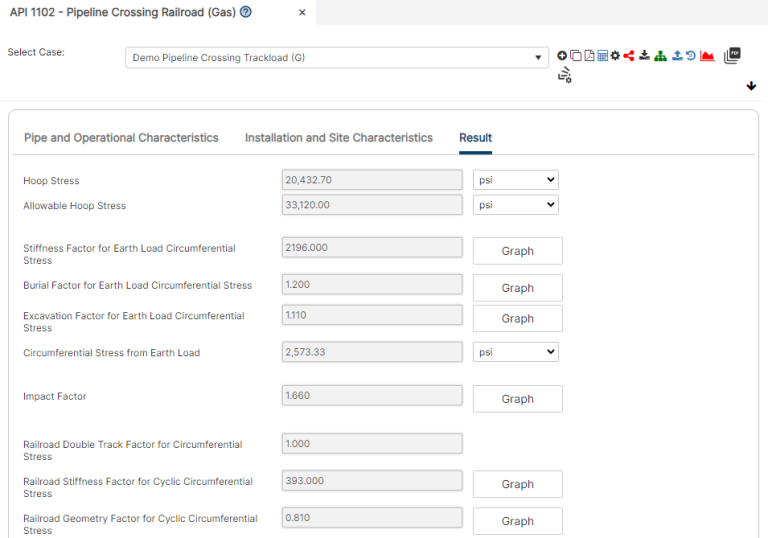Click the Hoop Stress value field
The image size is (768, 538).
click(x=372, y=180)
